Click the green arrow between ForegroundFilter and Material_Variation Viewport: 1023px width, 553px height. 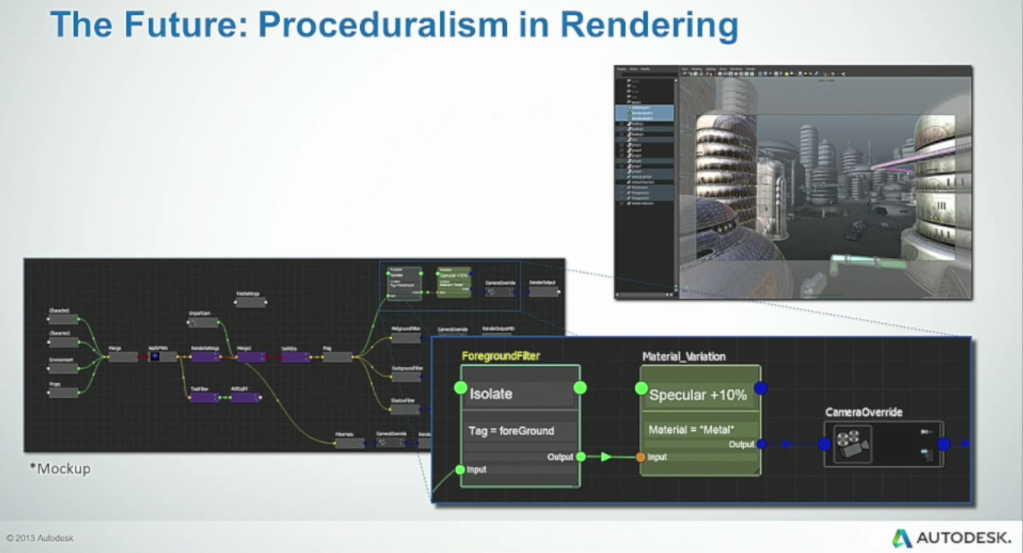click(607, 458)
